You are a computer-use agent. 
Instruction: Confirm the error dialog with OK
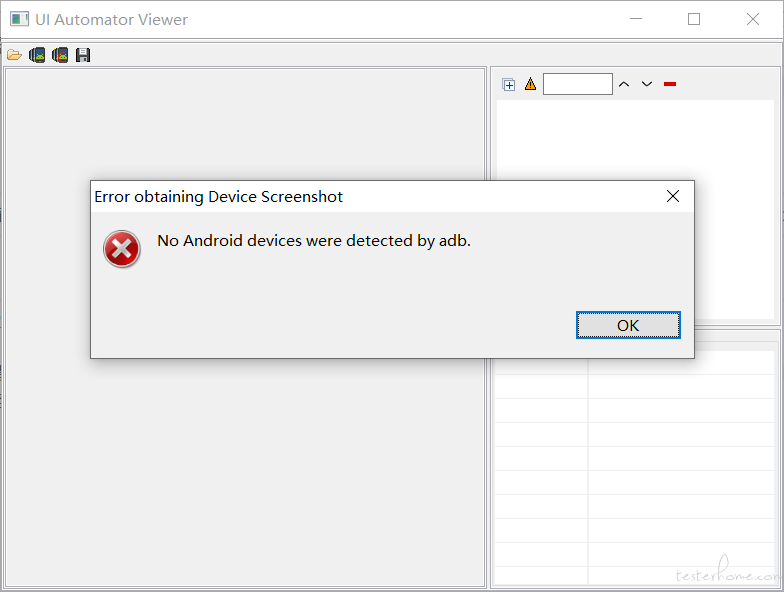[x=628, y=325]
